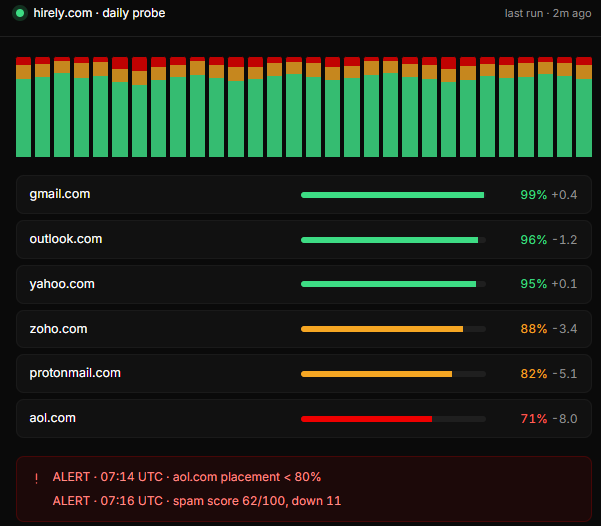Click the zoho.com orange progress bar

[x=393, y=329]
